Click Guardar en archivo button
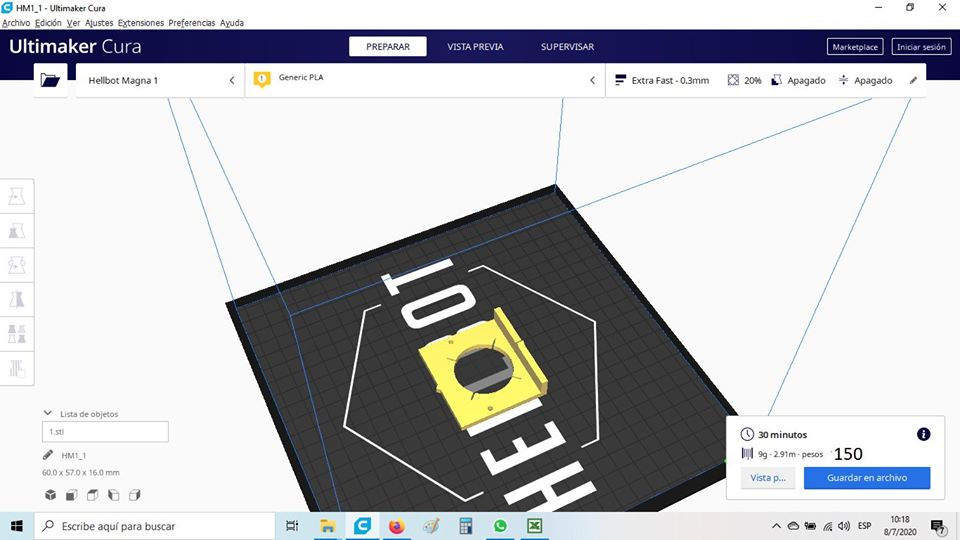Screen dimensions: 960x540 (867, 478)
